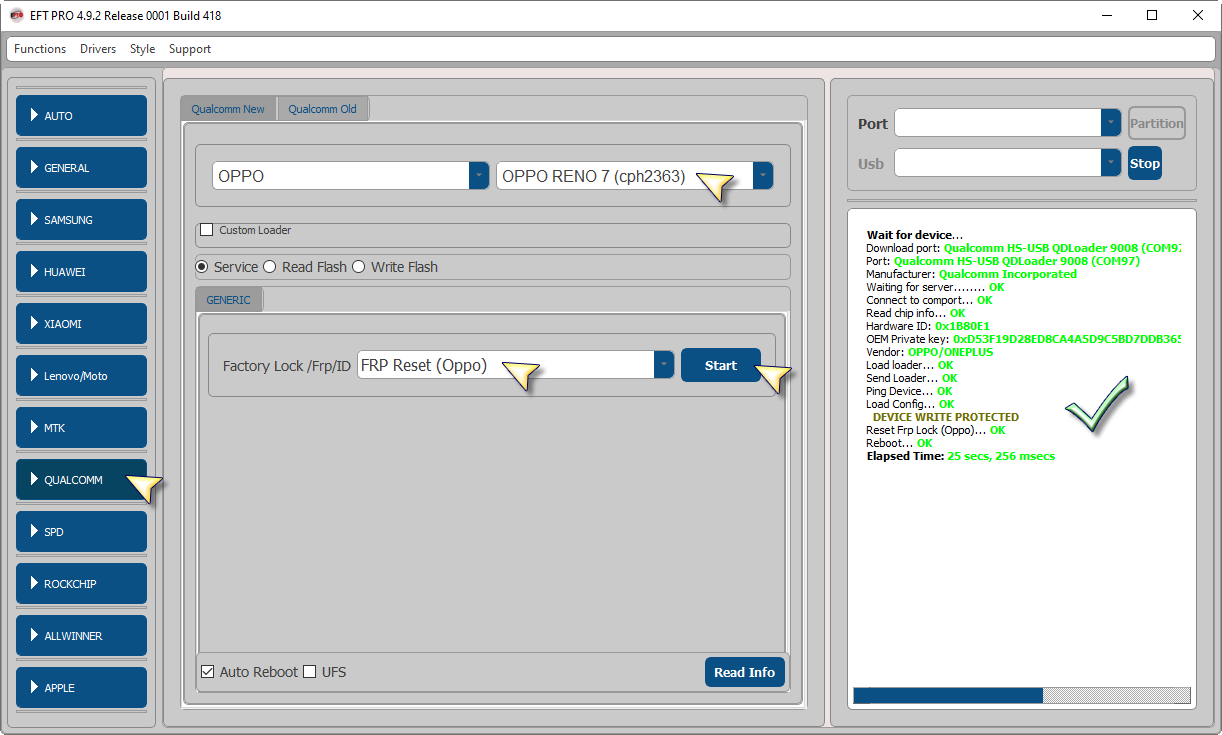Open the XIAOMI sidebar section
This screenshot has width=1222, height=735.
coord(81,324)
